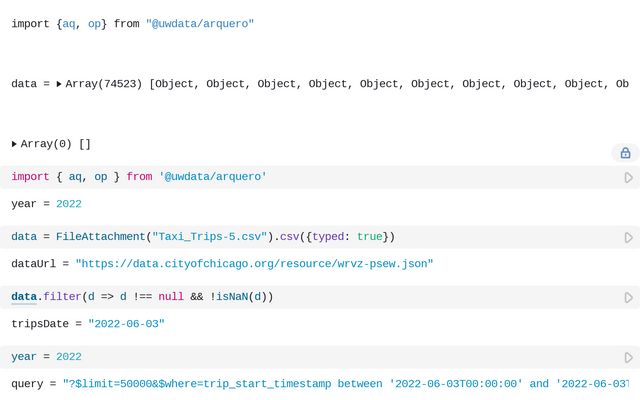The width and height of the screenshot is (640, 400).
Task: Click the aq name in top rendered import
Action: [x=69, y=23]
